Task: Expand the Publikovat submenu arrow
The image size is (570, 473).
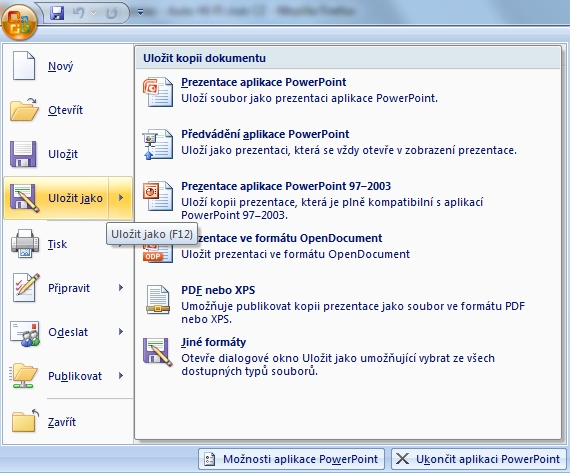Action: 121,376
